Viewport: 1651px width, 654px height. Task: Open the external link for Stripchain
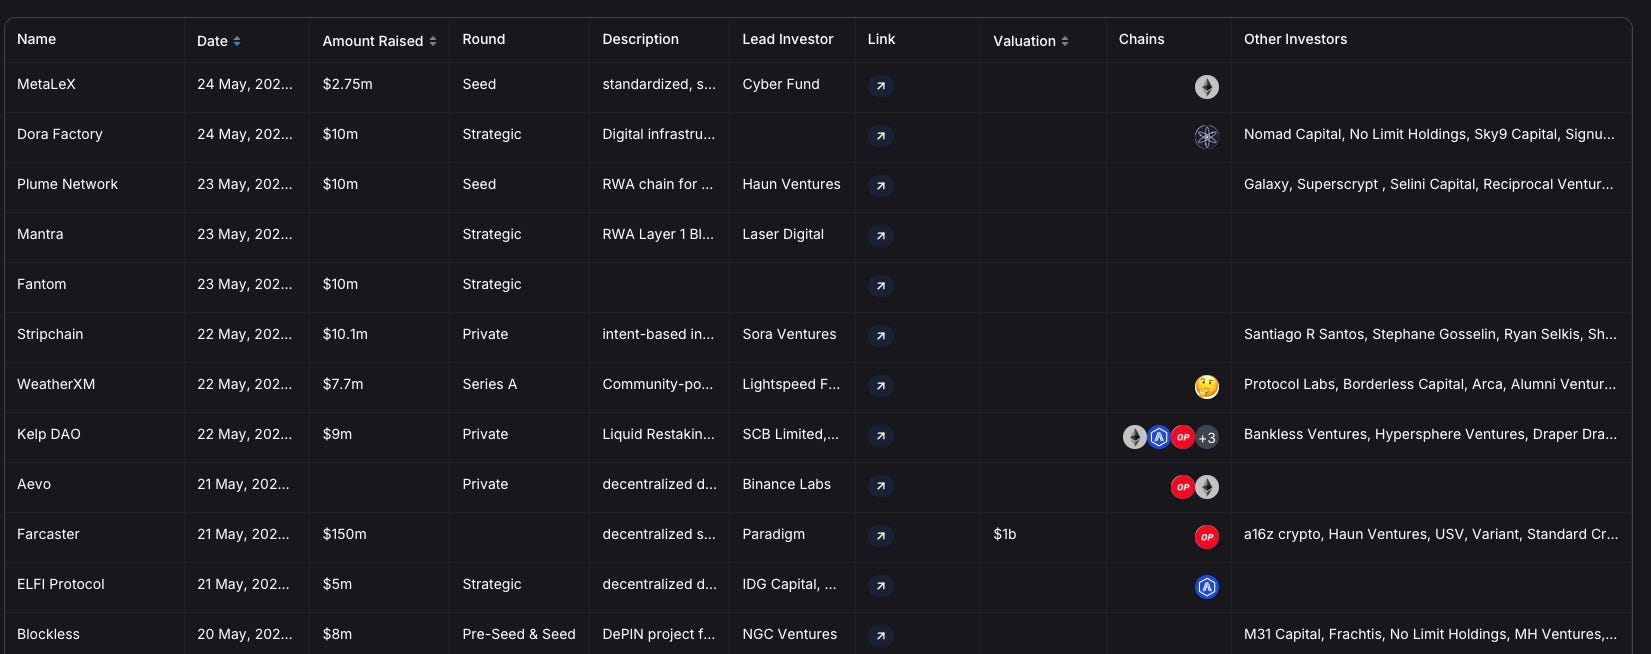point(880,336)
